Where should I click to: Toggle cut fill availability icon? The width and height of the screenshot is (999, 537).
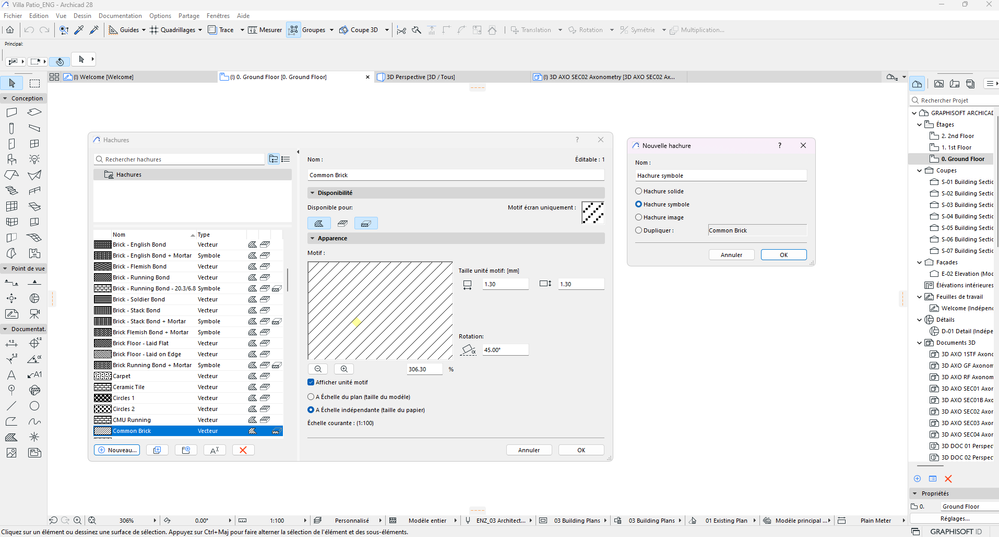tap(366, 223)
